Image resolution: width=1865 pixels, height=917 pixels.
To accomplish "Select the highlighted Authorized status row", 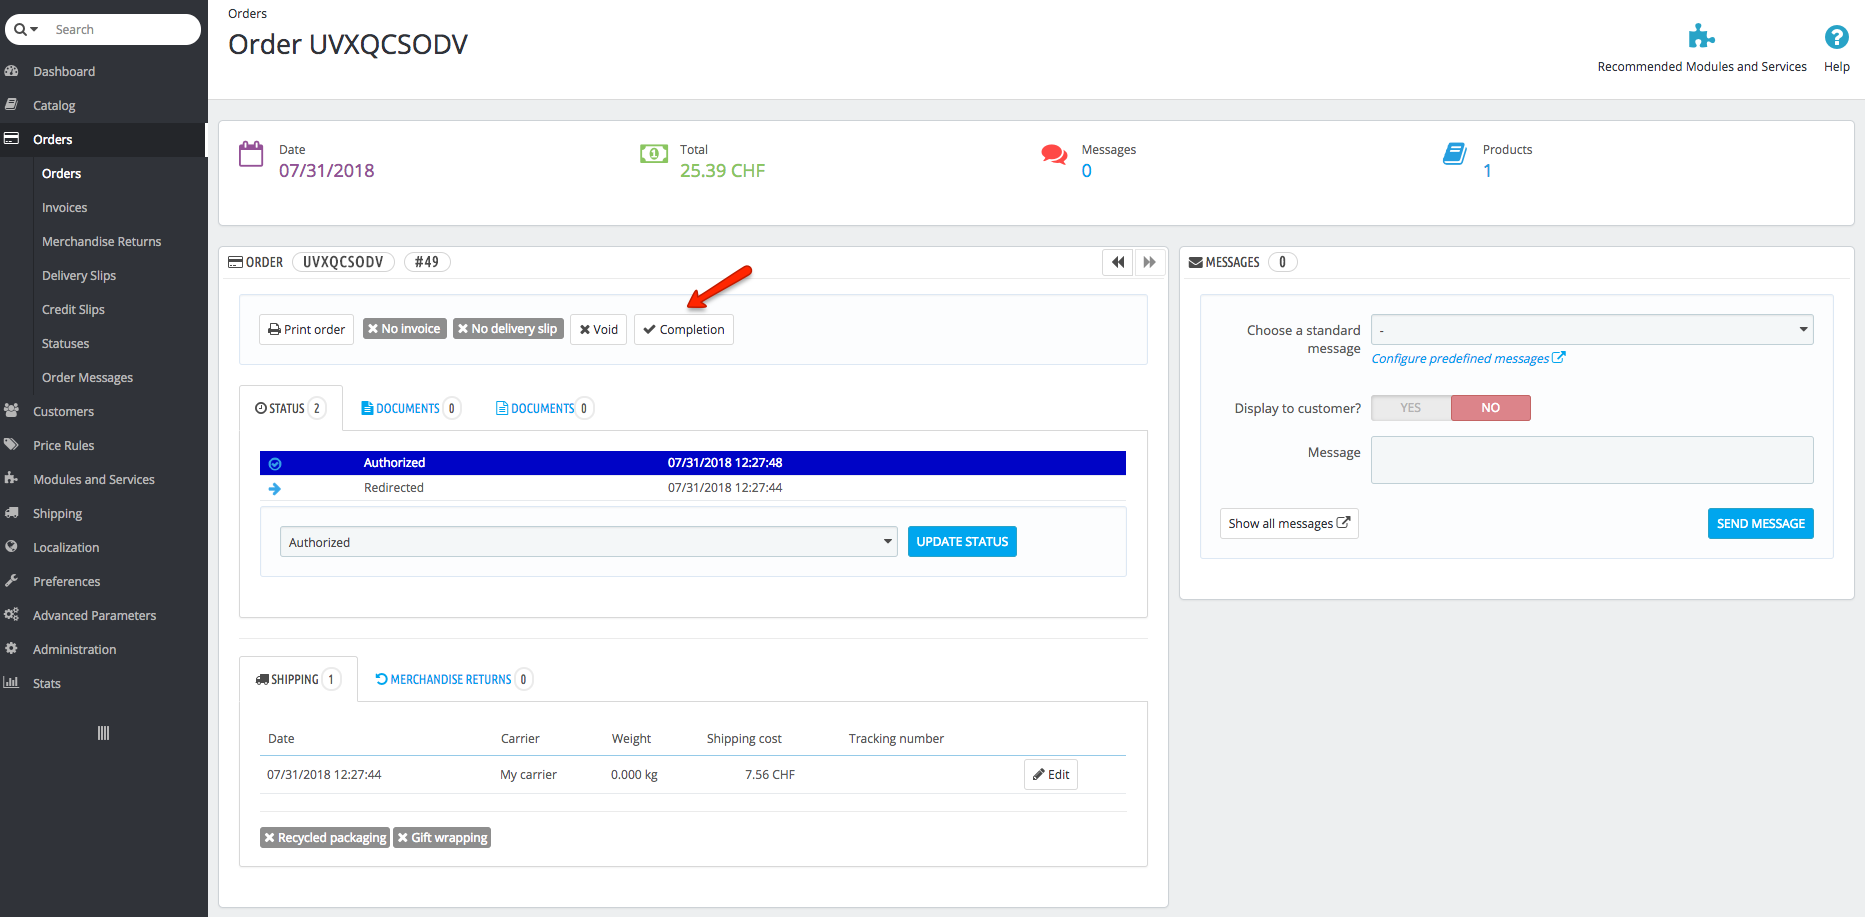I will pos(693,463).
